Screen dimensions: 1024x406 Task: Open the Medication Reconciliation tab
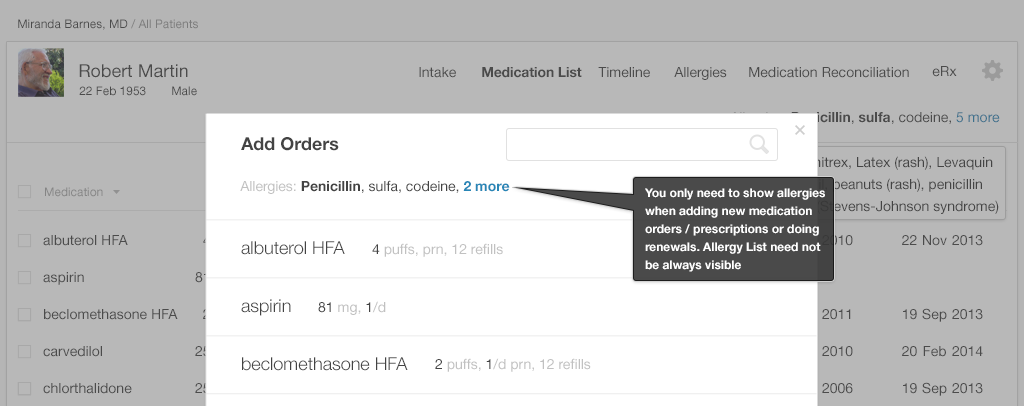tap(828, 72)
